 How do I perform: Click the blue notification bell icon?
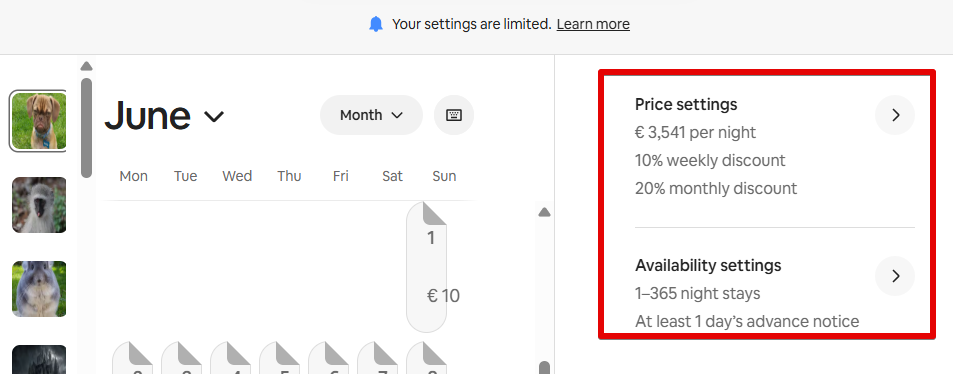pyautogui.click(x=376, y=24)
